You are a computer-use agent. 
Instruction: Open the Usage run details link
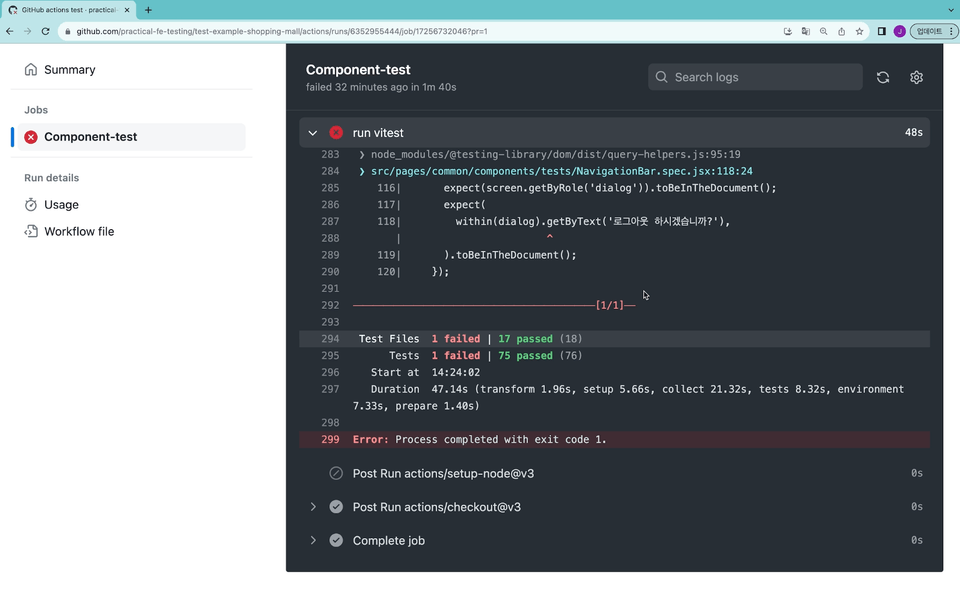point(61,205)
